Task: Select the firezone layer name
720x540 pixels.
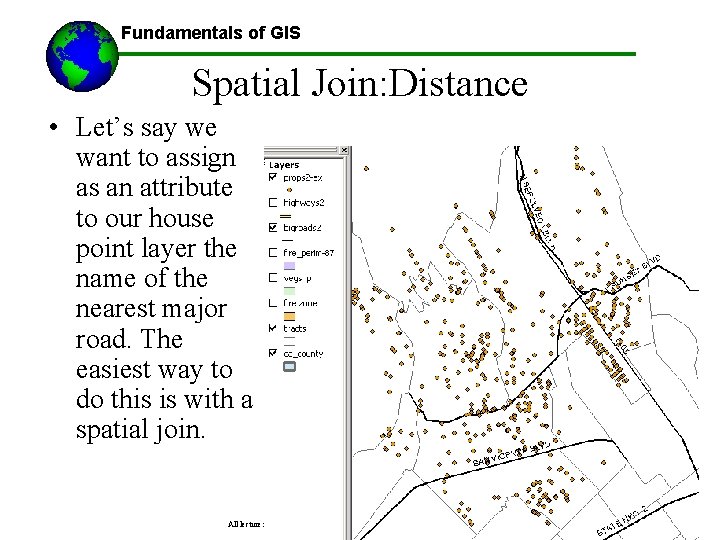Action: coord(300,303)
